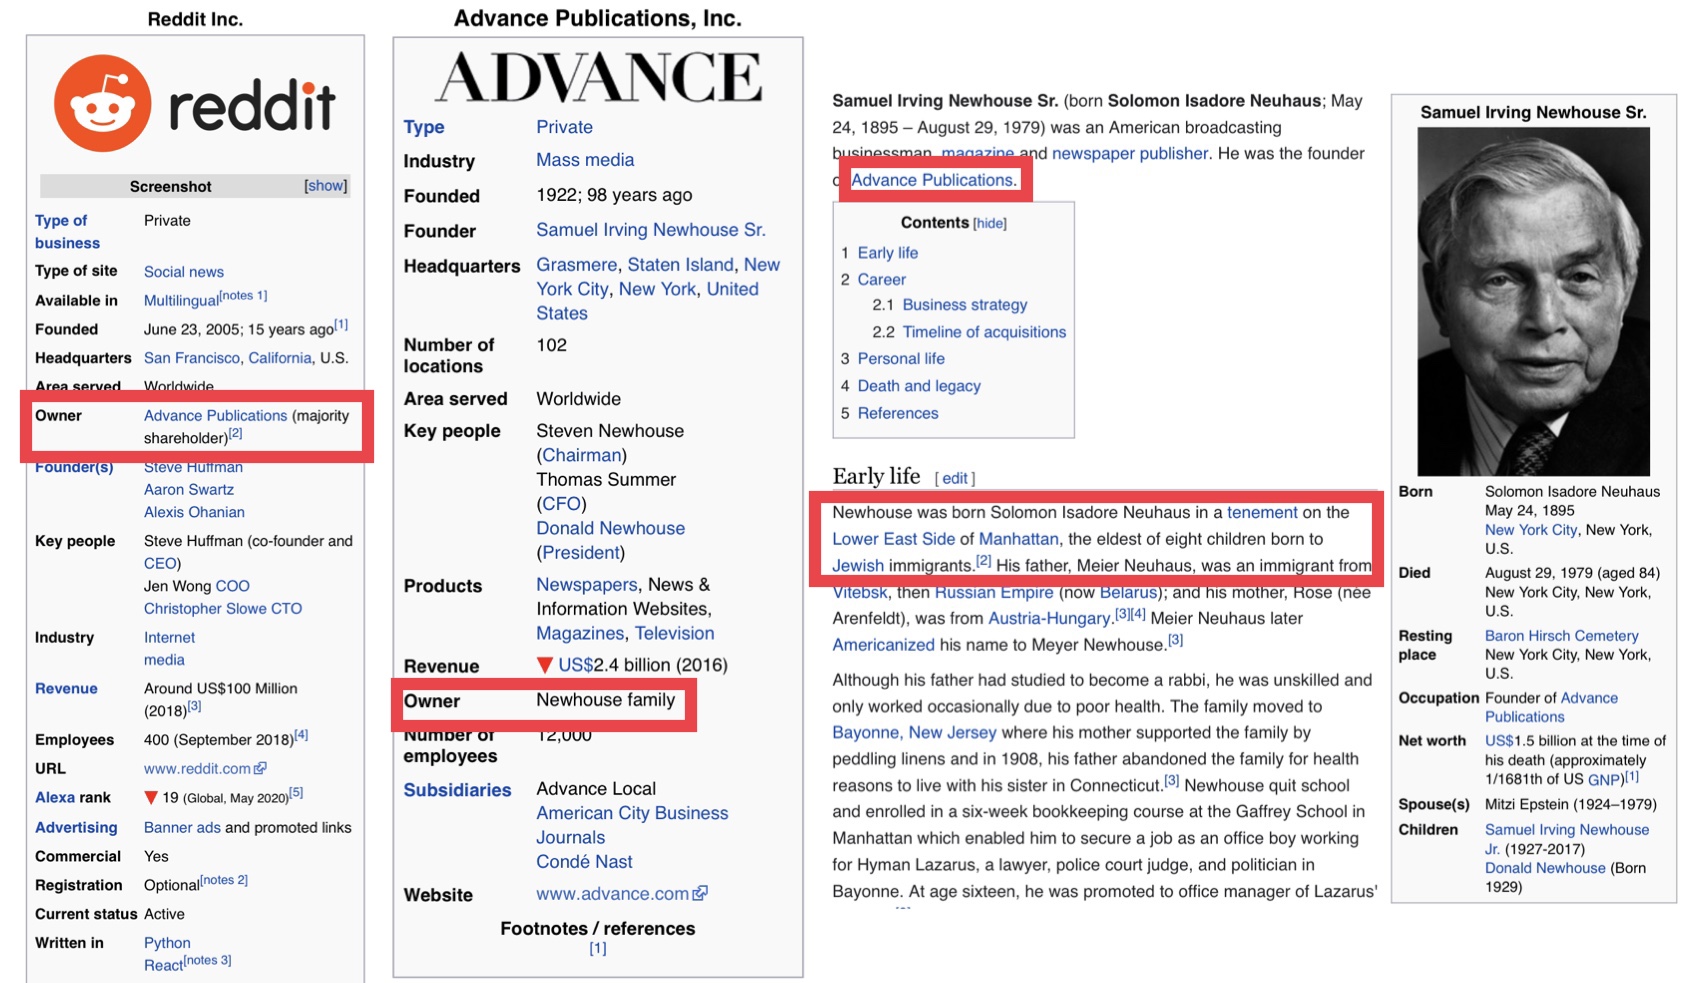This screenshot has height=983, width=1702.
Task: Open the portrait photo of Samuel Newhouse
Action: 1533,301
